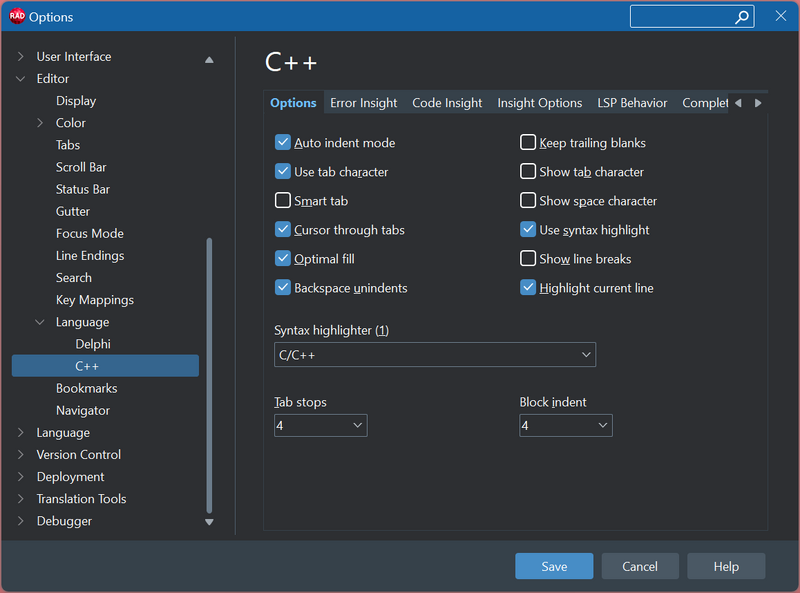Select Delphi under Language
Screen dimensions: 800x593
tap(93, 344)
